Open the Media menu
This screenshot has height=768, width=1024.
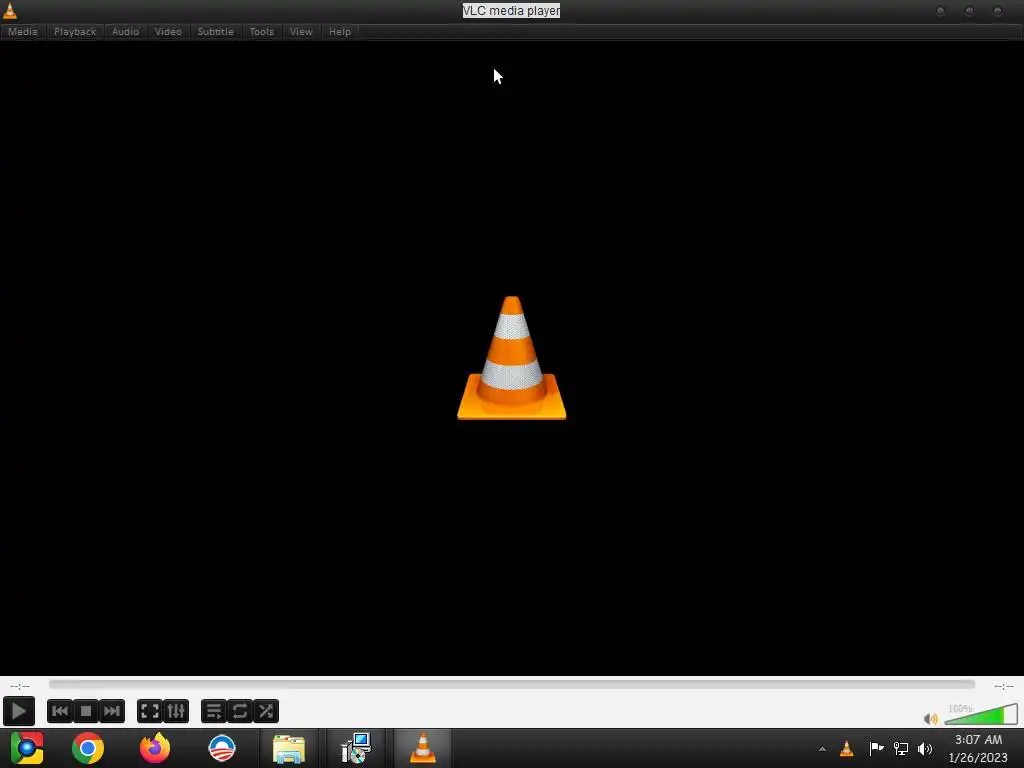click(23, 31)
